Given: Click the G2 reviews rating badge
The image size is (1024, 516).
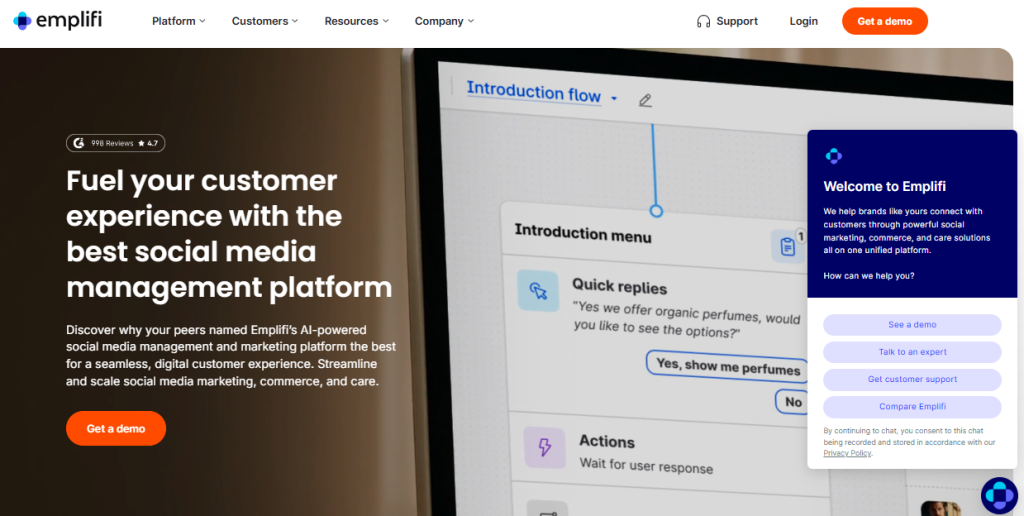Looking at the screenshot, I should 115,143.
